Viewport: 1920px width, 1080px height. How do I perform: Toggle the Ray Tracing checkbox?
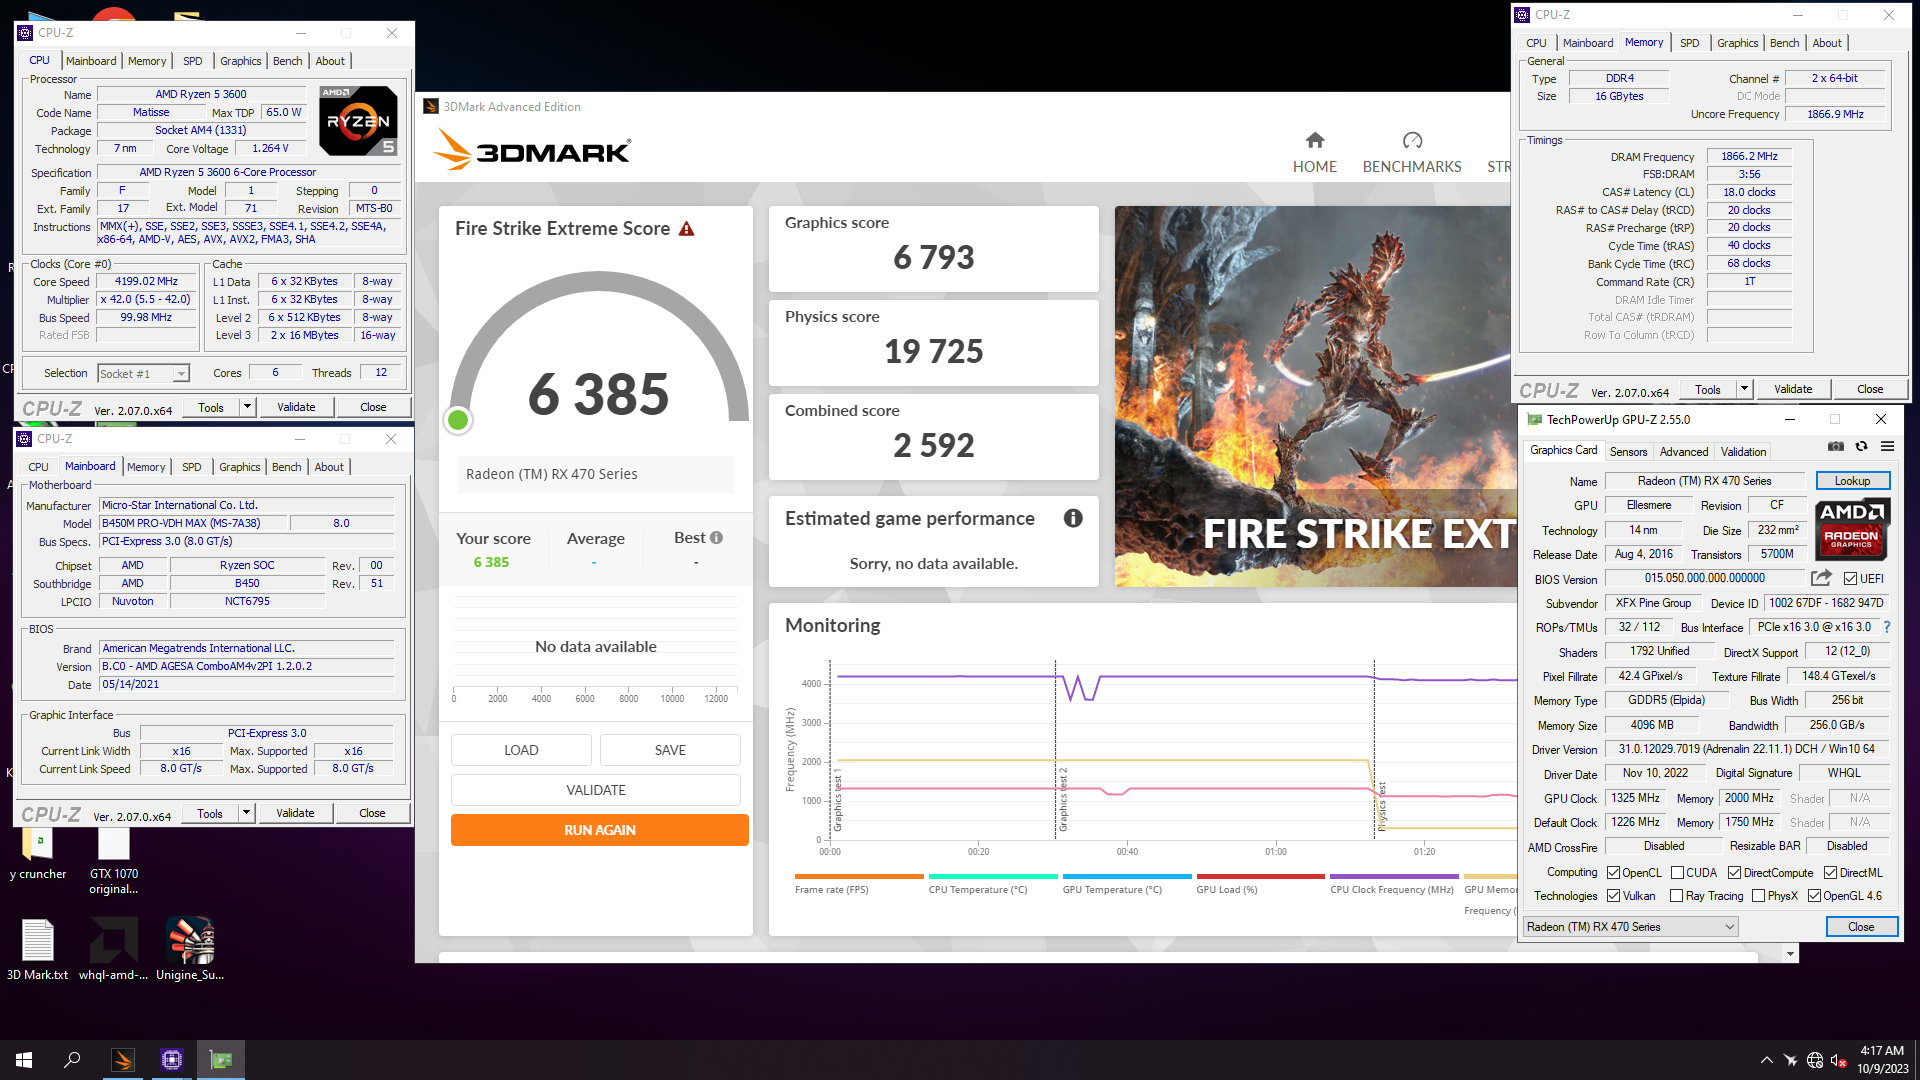pos(1676,896)
